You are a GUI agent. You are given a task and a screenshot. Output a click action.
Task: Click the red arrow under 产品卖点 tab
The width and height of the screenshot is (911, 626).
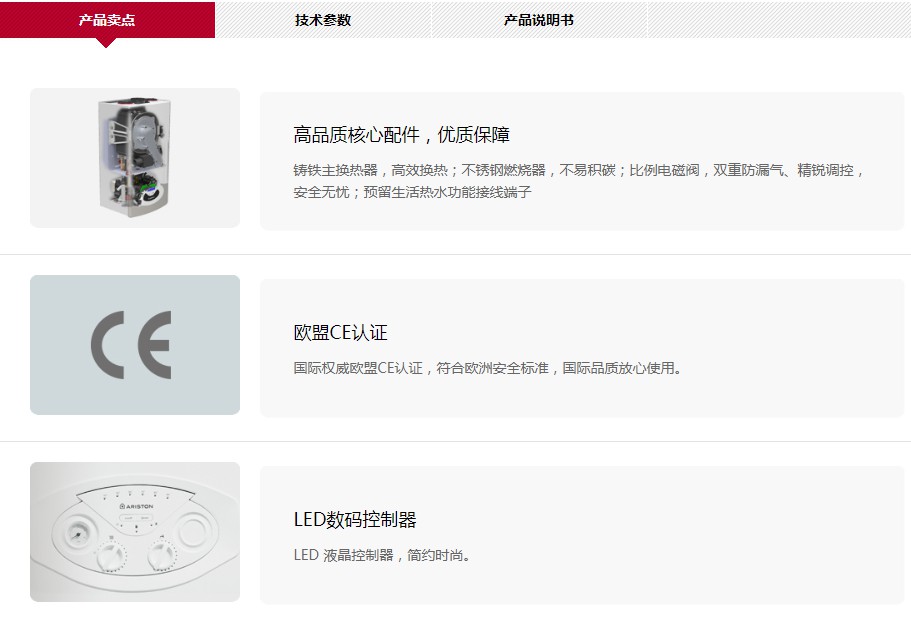click(106, 43)
